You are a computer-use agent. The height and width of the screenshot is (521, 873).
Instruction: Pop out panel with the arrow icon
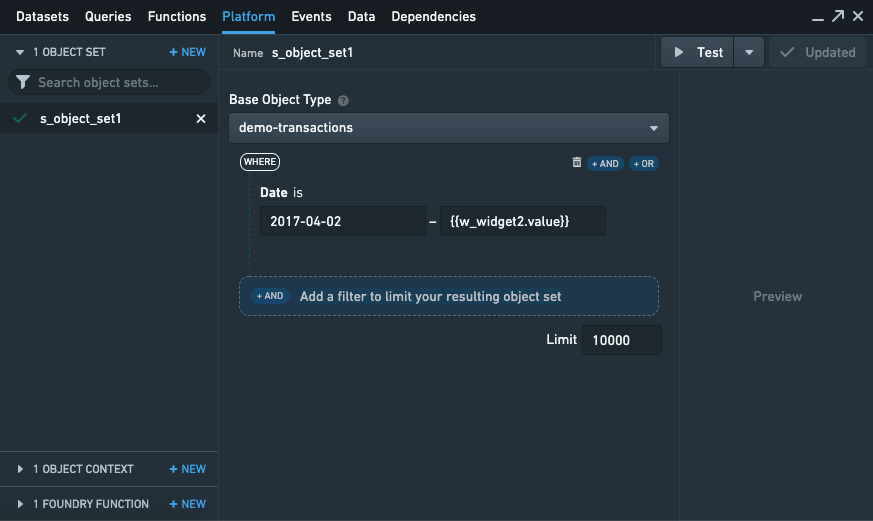[x=838, y=16]
